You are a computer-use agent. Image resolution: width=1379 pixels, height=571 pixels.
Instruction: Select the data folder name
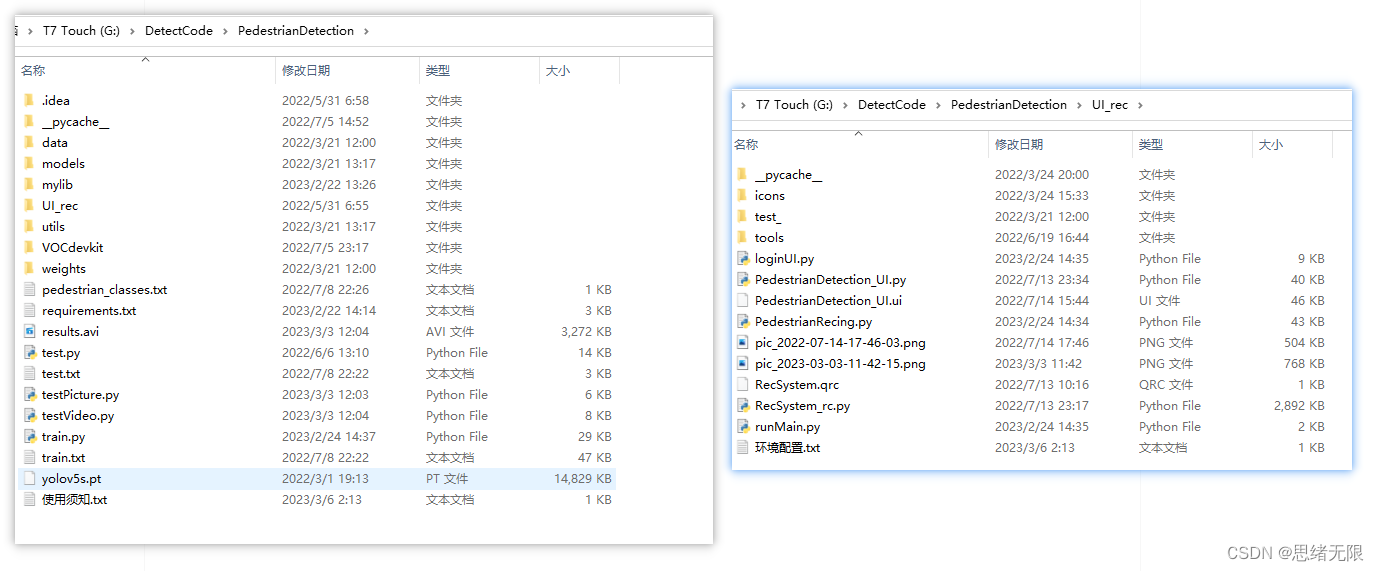click(x=55, y=142)
